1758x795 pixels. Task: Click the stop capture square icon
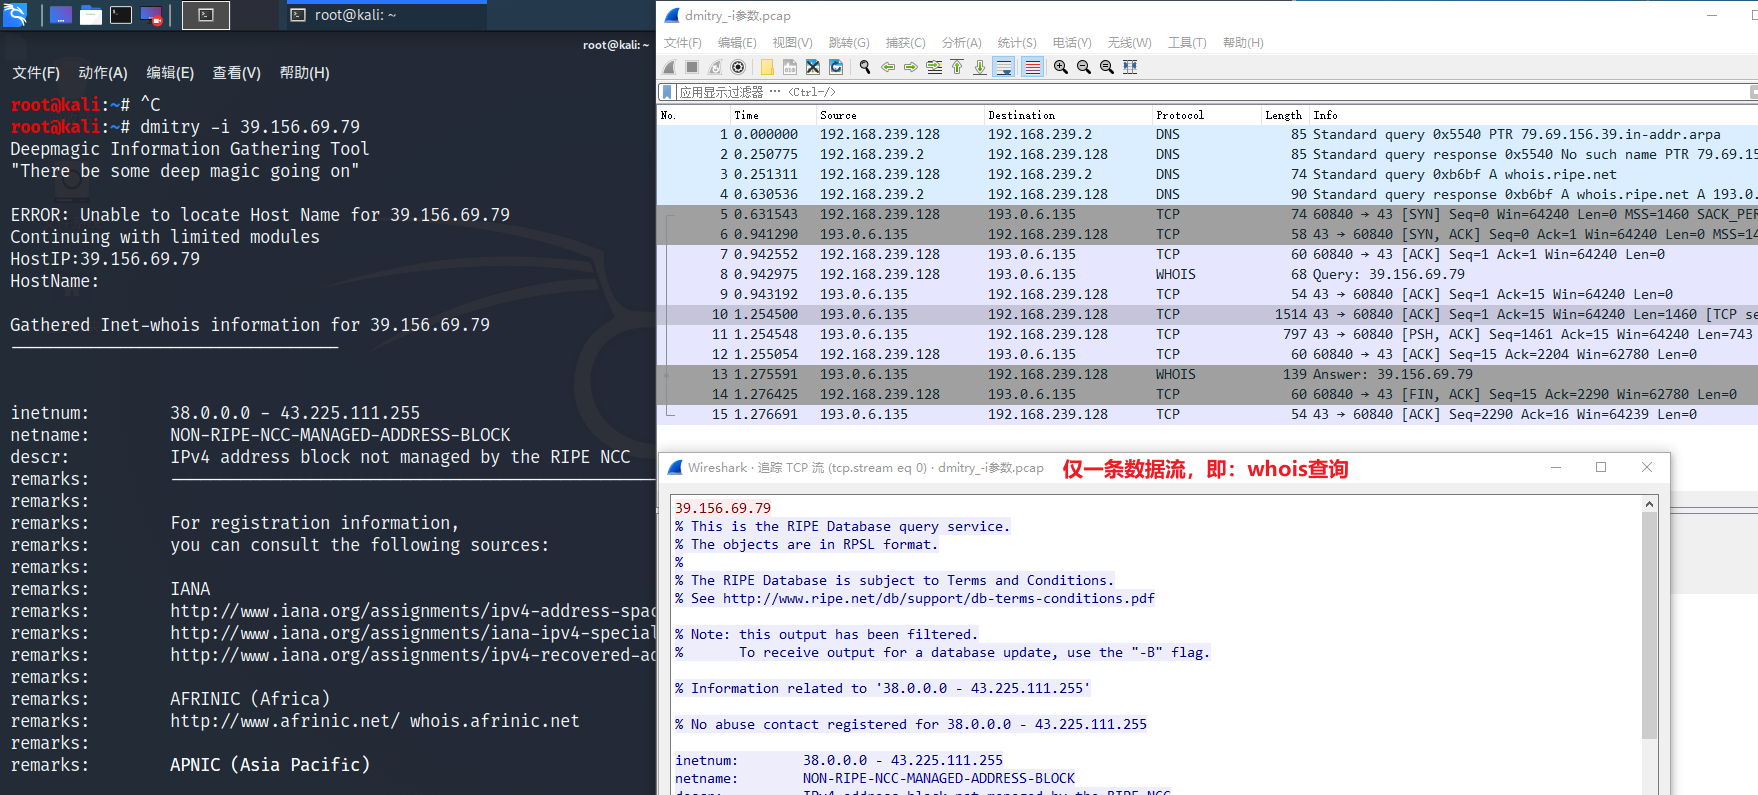coord(692,67)
